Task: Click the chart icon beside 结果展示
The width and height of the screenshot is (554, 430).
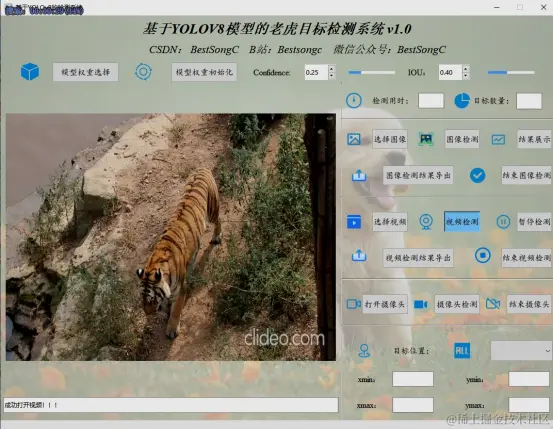Action: pyautogui.click(x=498, y=139)
